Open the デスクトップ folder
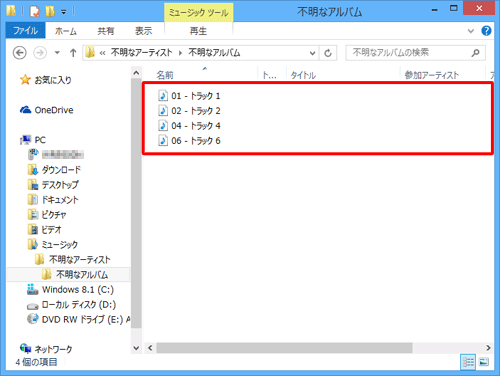Screen dimensions: 500x376 (x=60, y=185)
